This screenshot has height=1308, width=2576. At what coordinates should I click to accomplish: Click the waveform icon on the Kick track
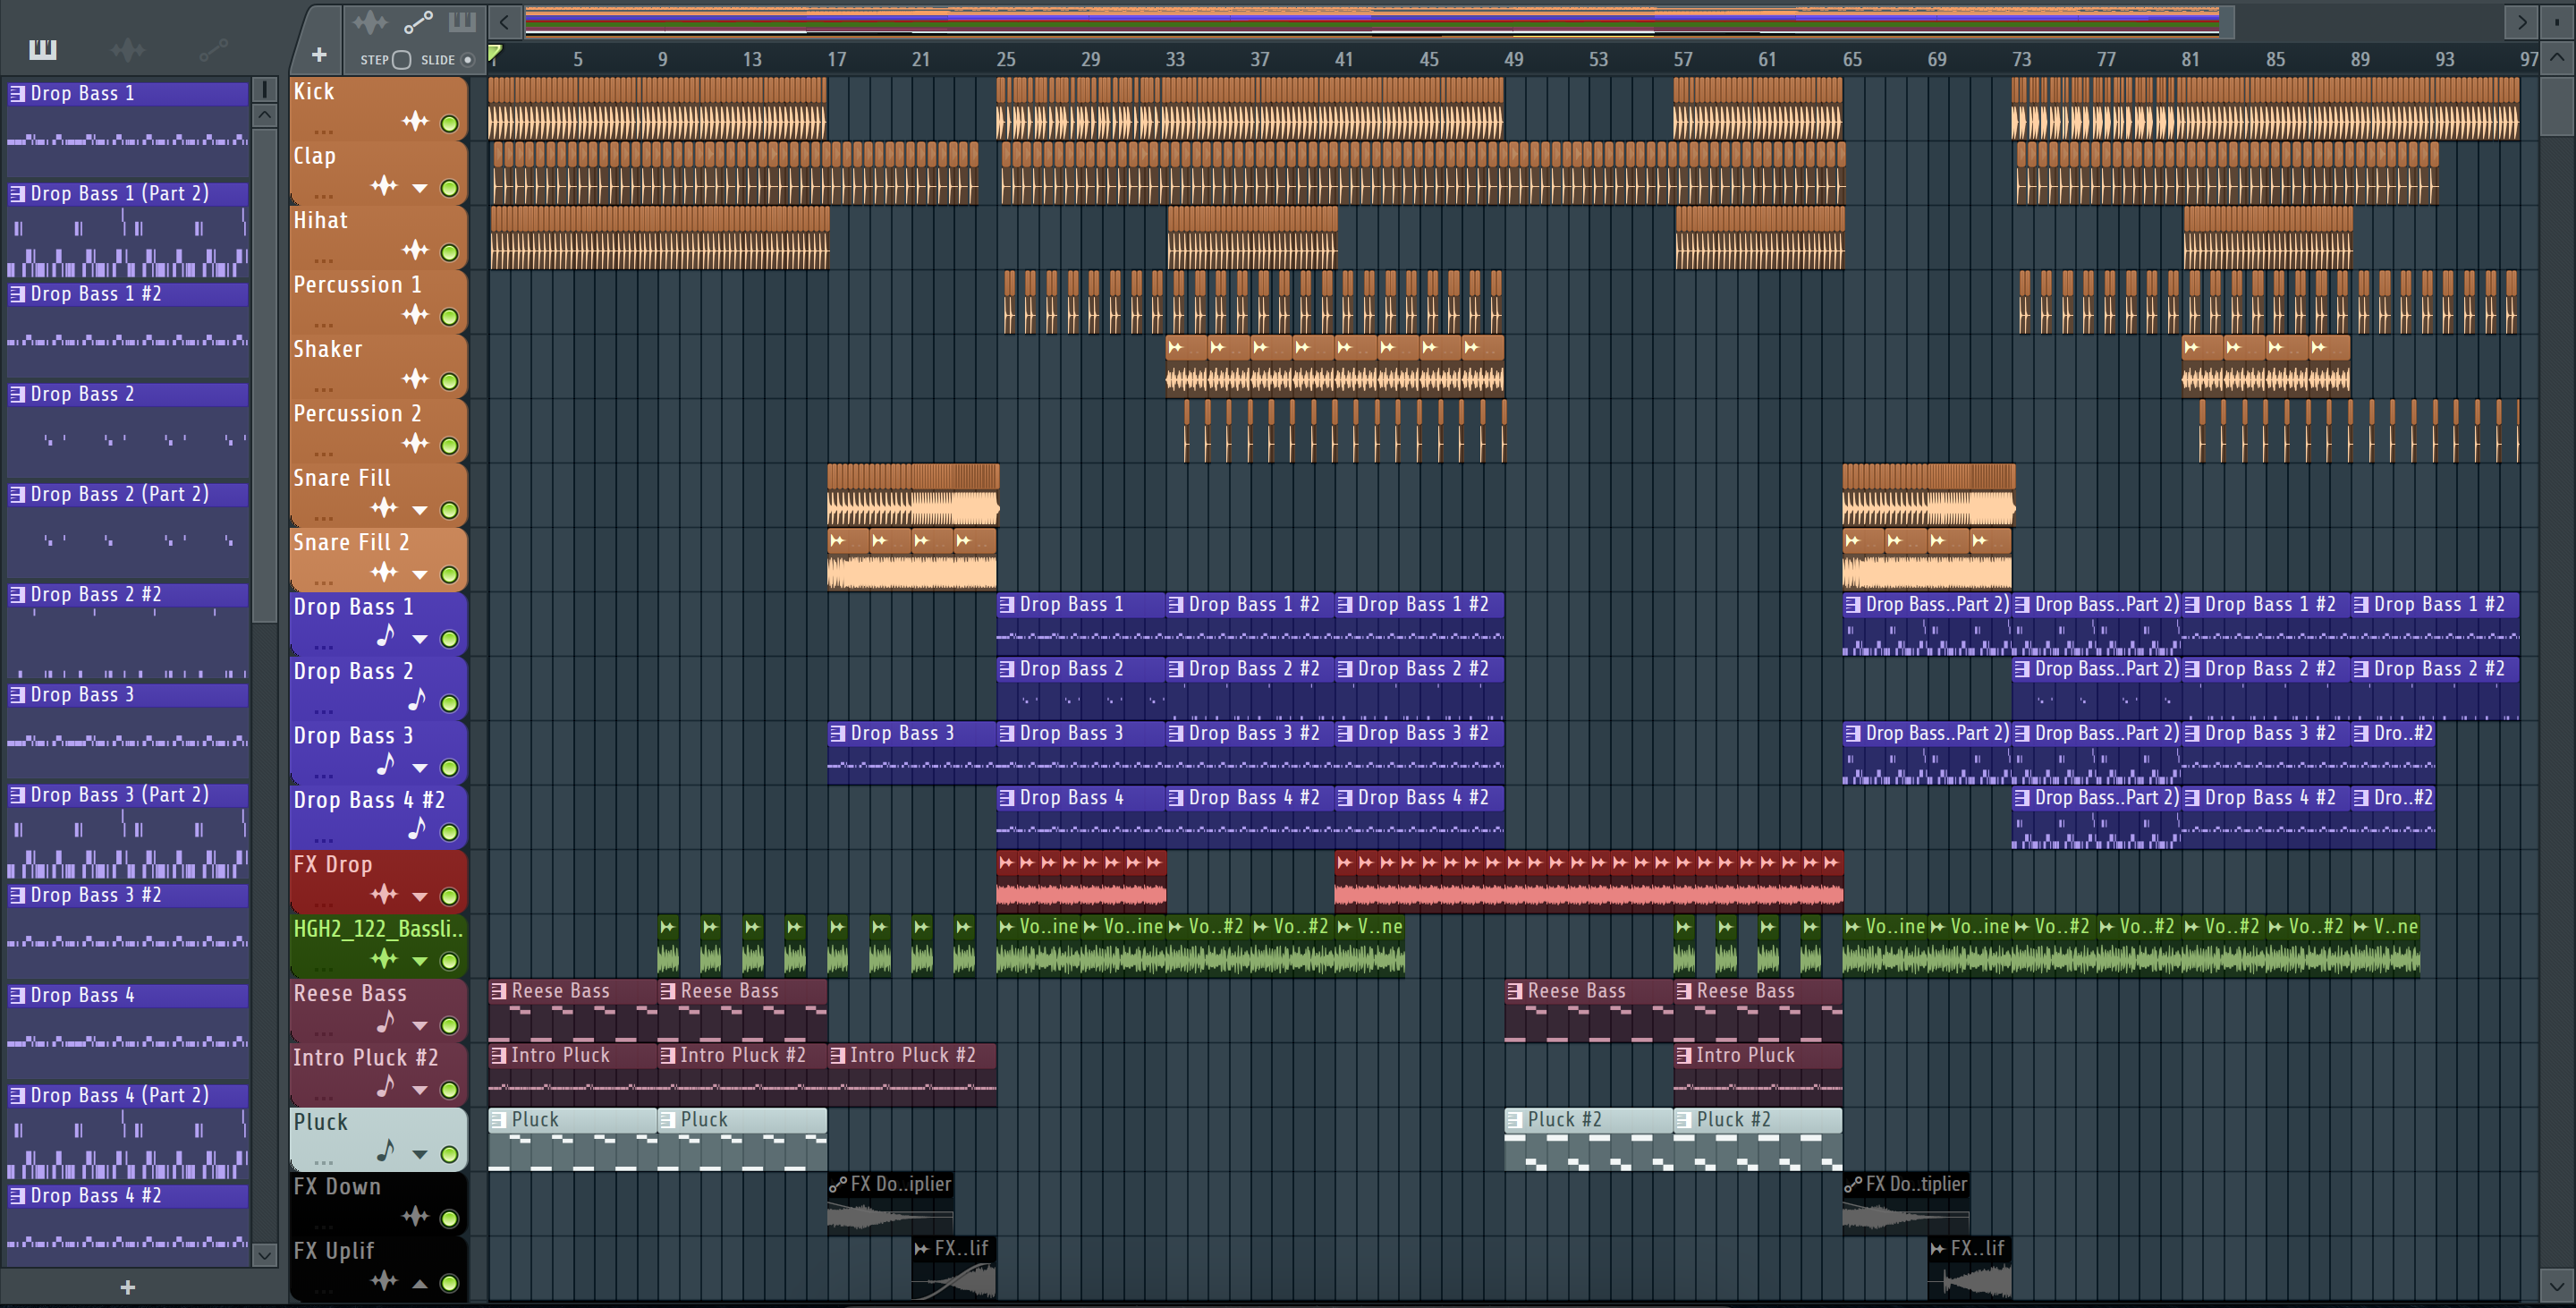(x=415, y=122)
